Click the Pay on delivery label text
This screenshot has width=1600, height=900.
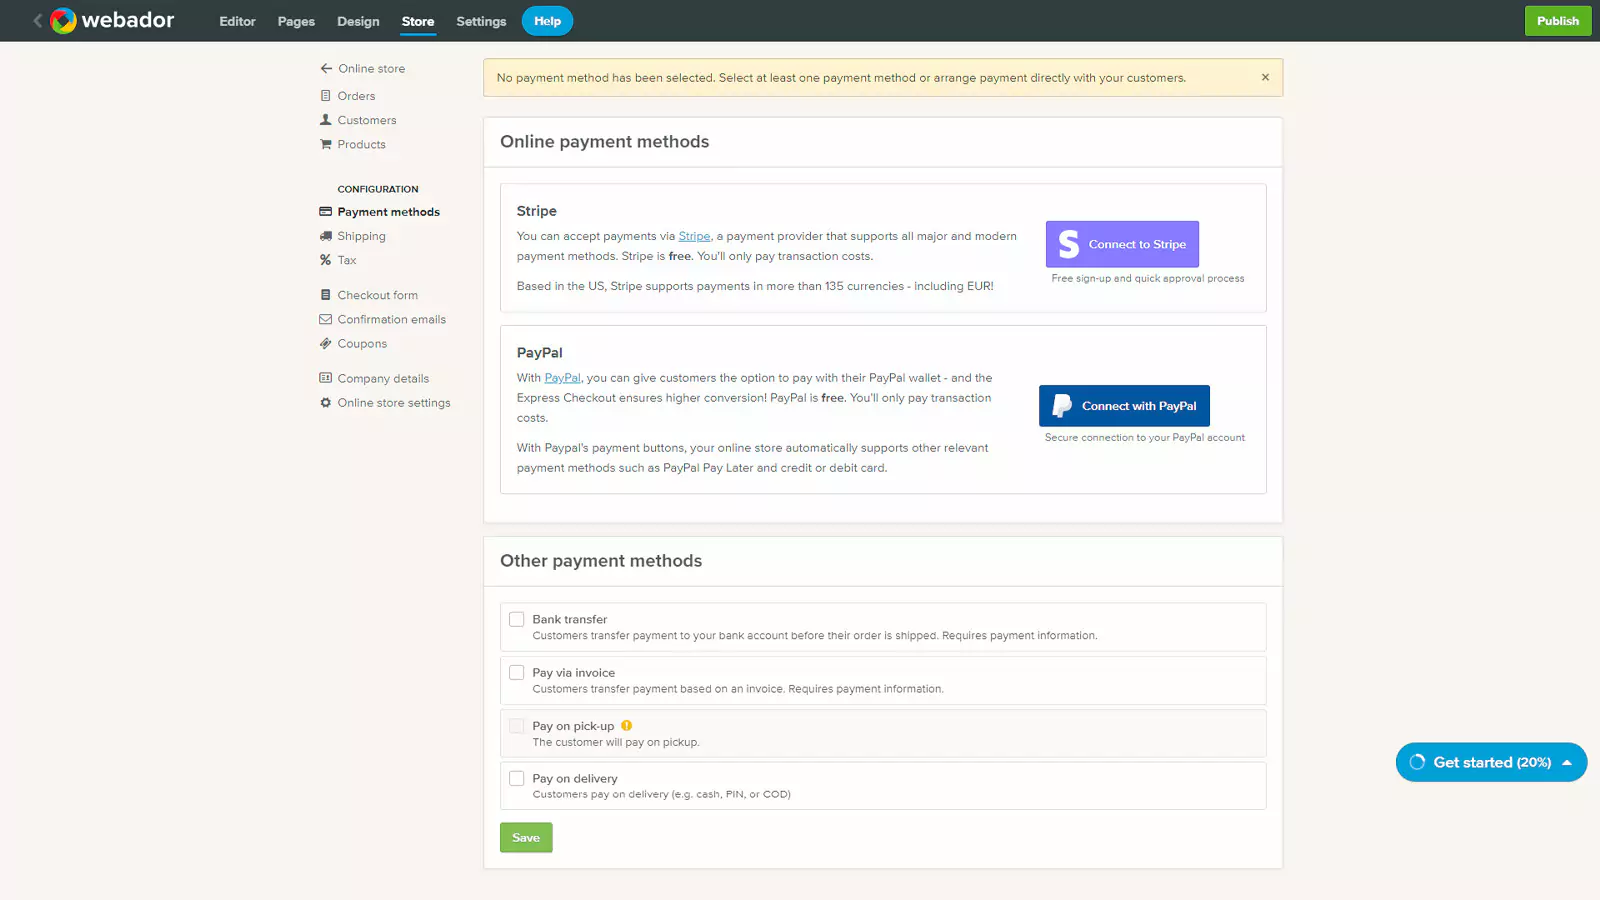575,778
